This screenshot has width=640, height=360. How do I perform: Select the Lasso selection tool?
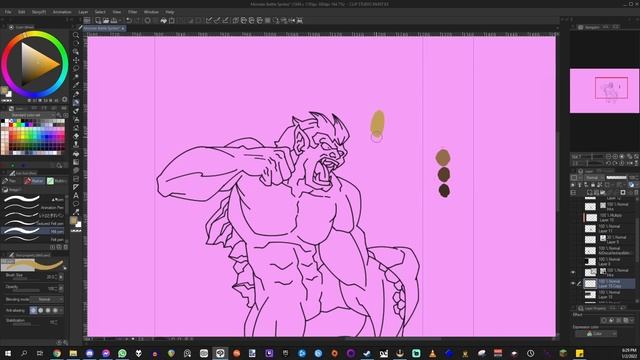tap(76, 68)
